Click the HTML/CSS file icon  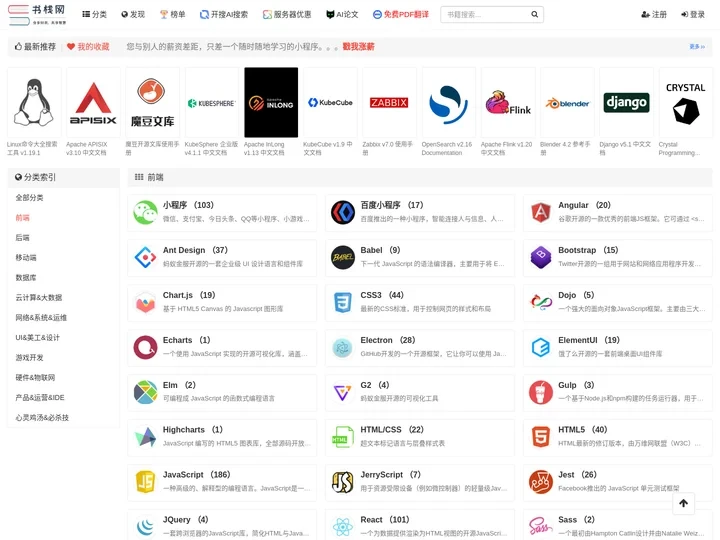(343, 437)
